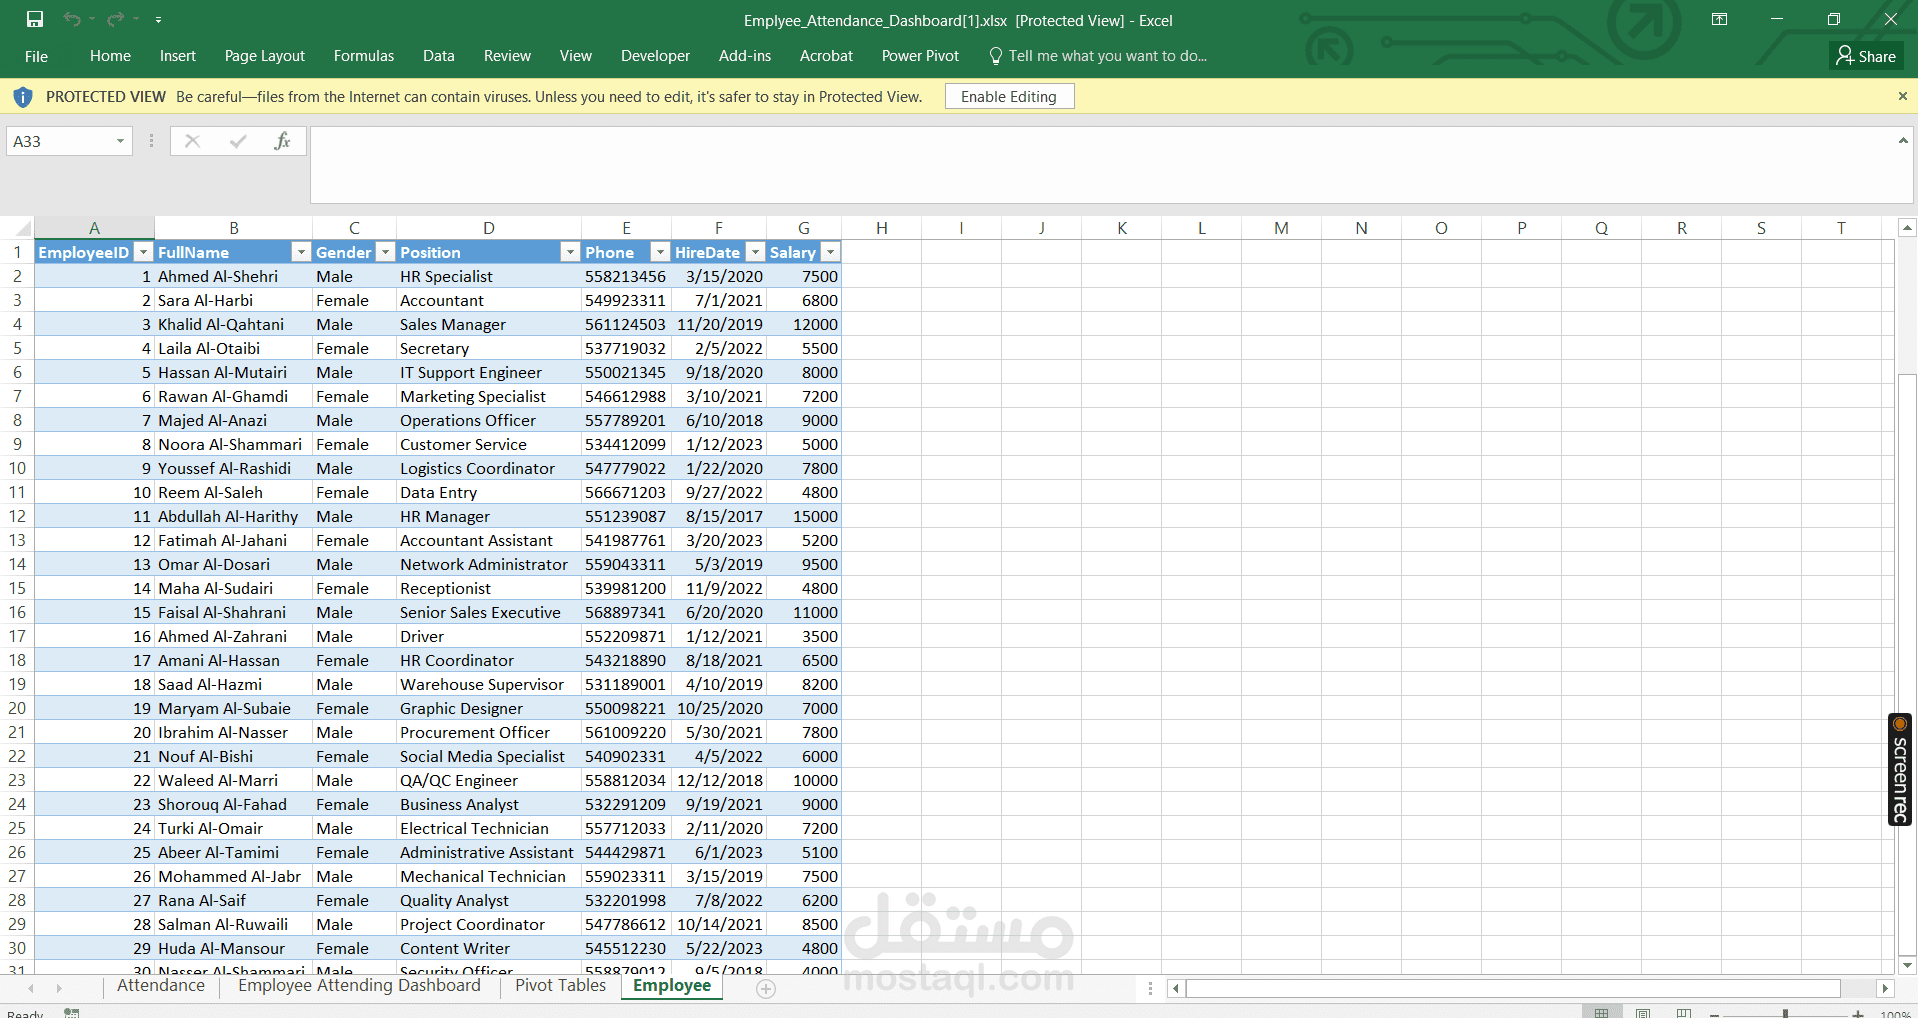Click the Tell me lightbulb icon
Screen dimensions: 1918x1018
point(996,56)
